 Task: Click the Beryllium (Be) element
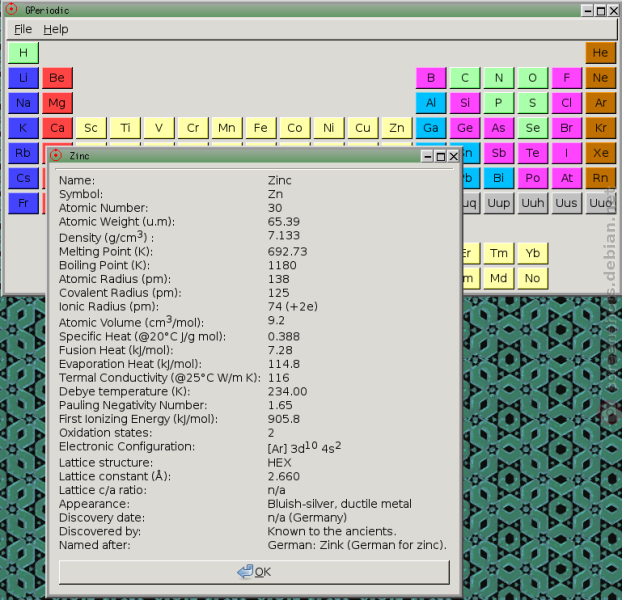[57, 78]
